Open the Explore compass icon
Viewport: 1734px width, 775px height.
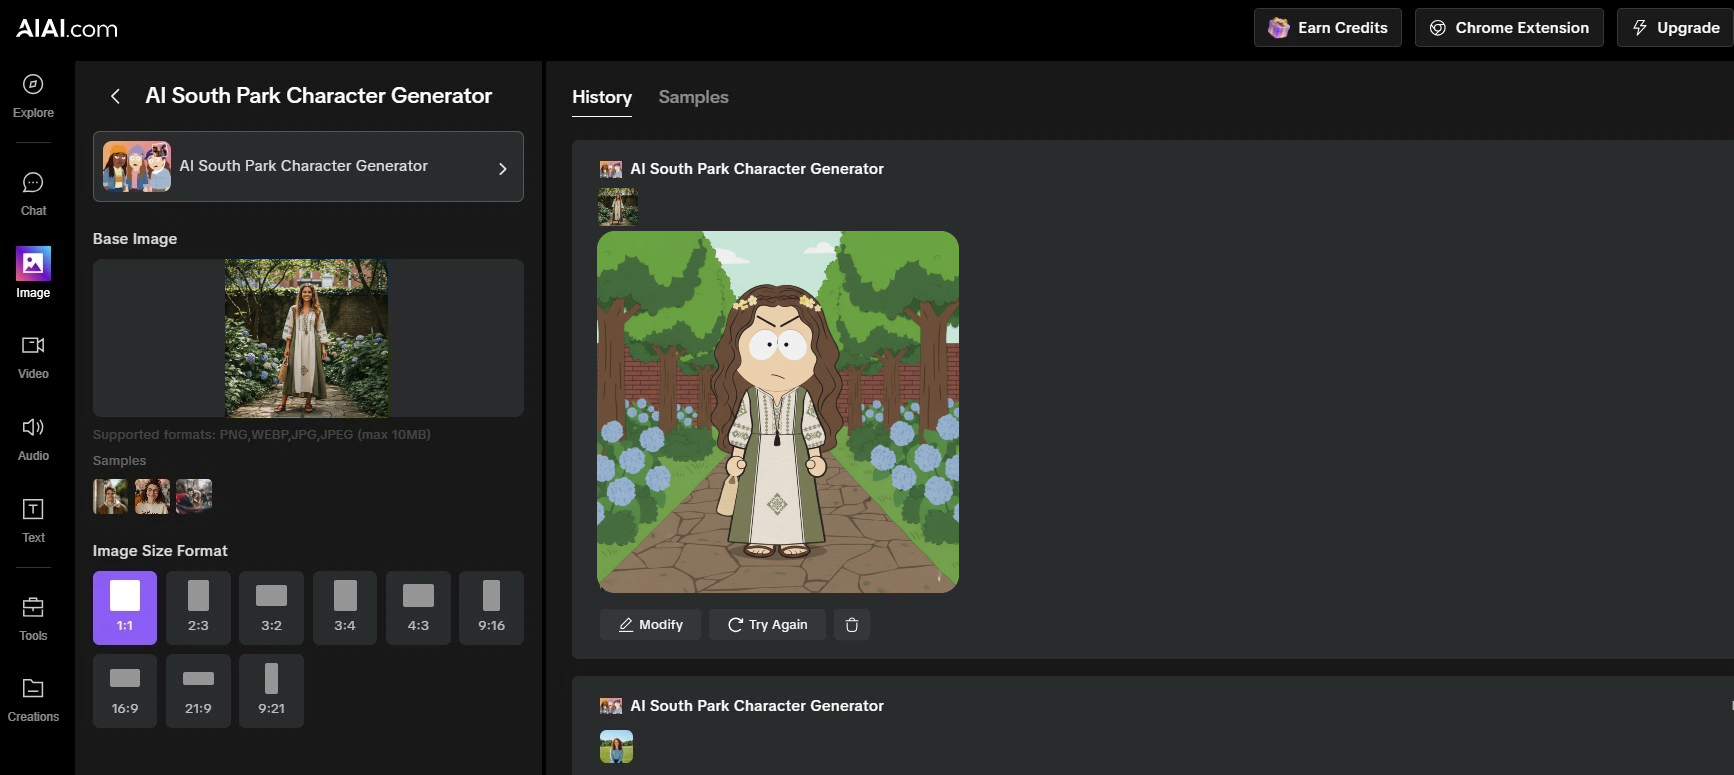[x=33, y=85]
